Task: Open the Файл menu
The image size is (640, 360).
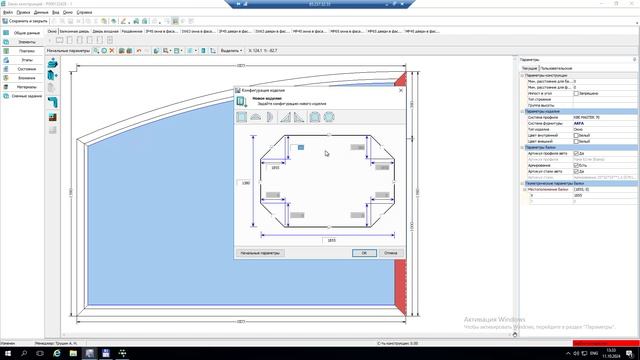Action: (x=8, y=12)
